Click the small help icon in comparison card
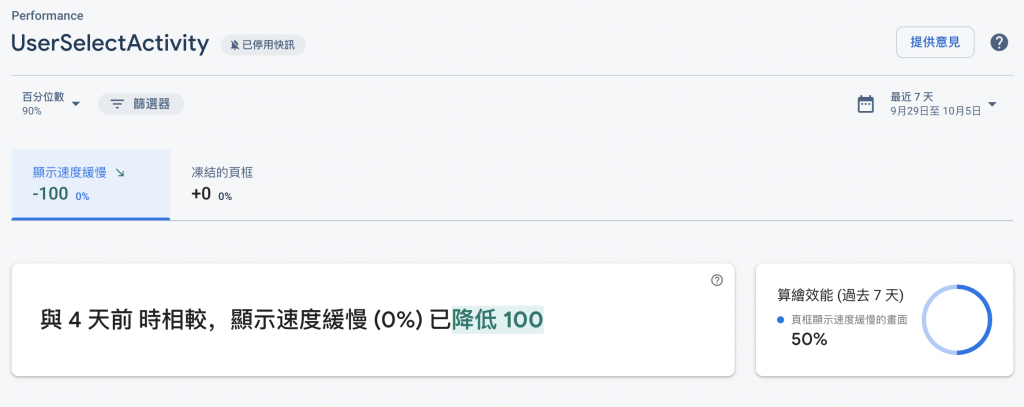This screenshot has width=1024, height=407. coord(716,281)
